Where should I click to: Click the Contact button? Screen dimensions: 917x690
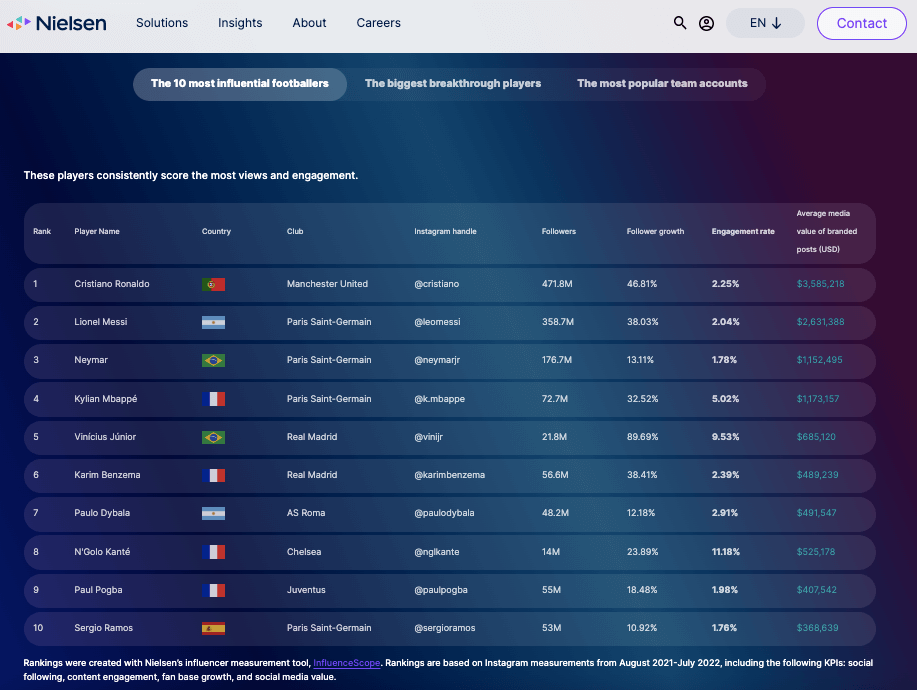pos(861,23)
